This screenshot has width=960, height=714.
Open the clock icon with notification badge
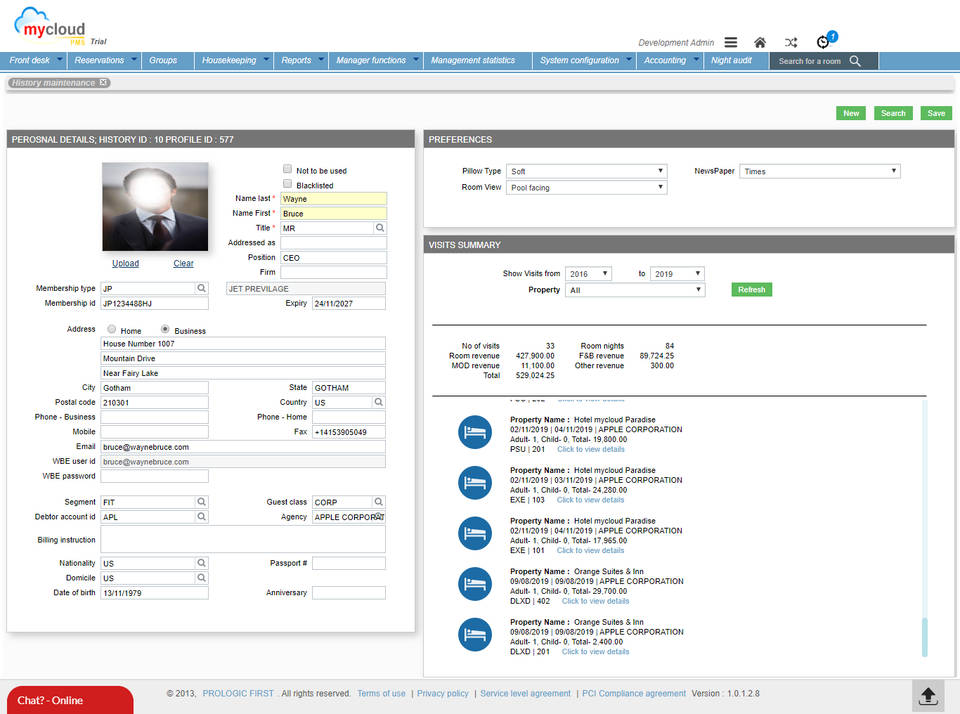[x=822, y=42]
